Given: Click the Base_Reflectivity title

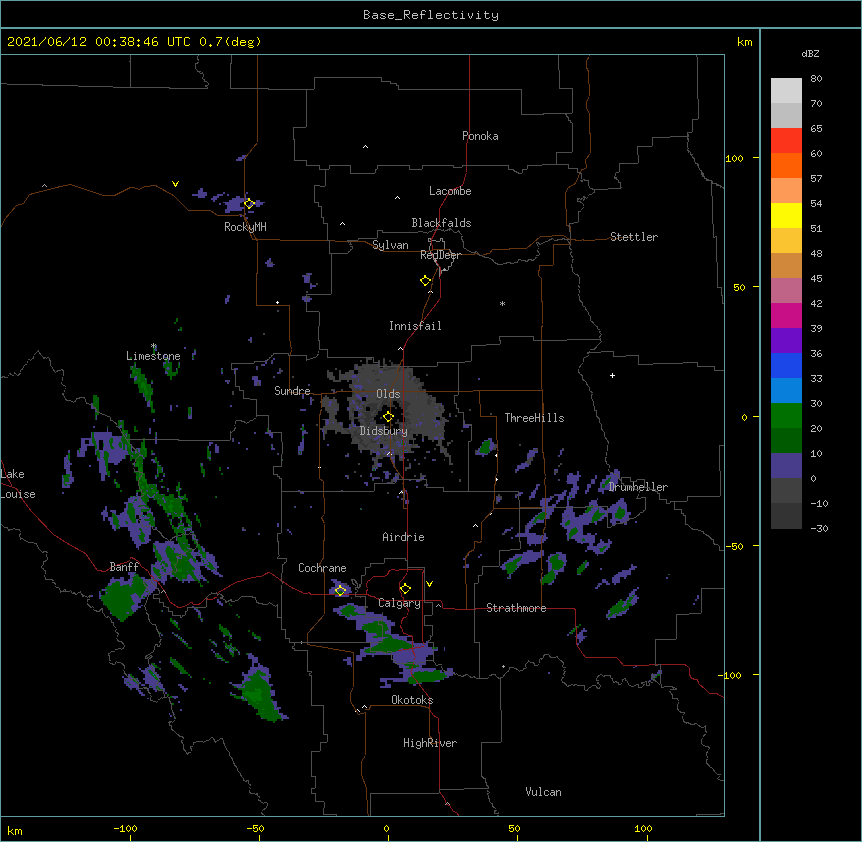Looking at the screenshot, I should click(x=431, y=15).
